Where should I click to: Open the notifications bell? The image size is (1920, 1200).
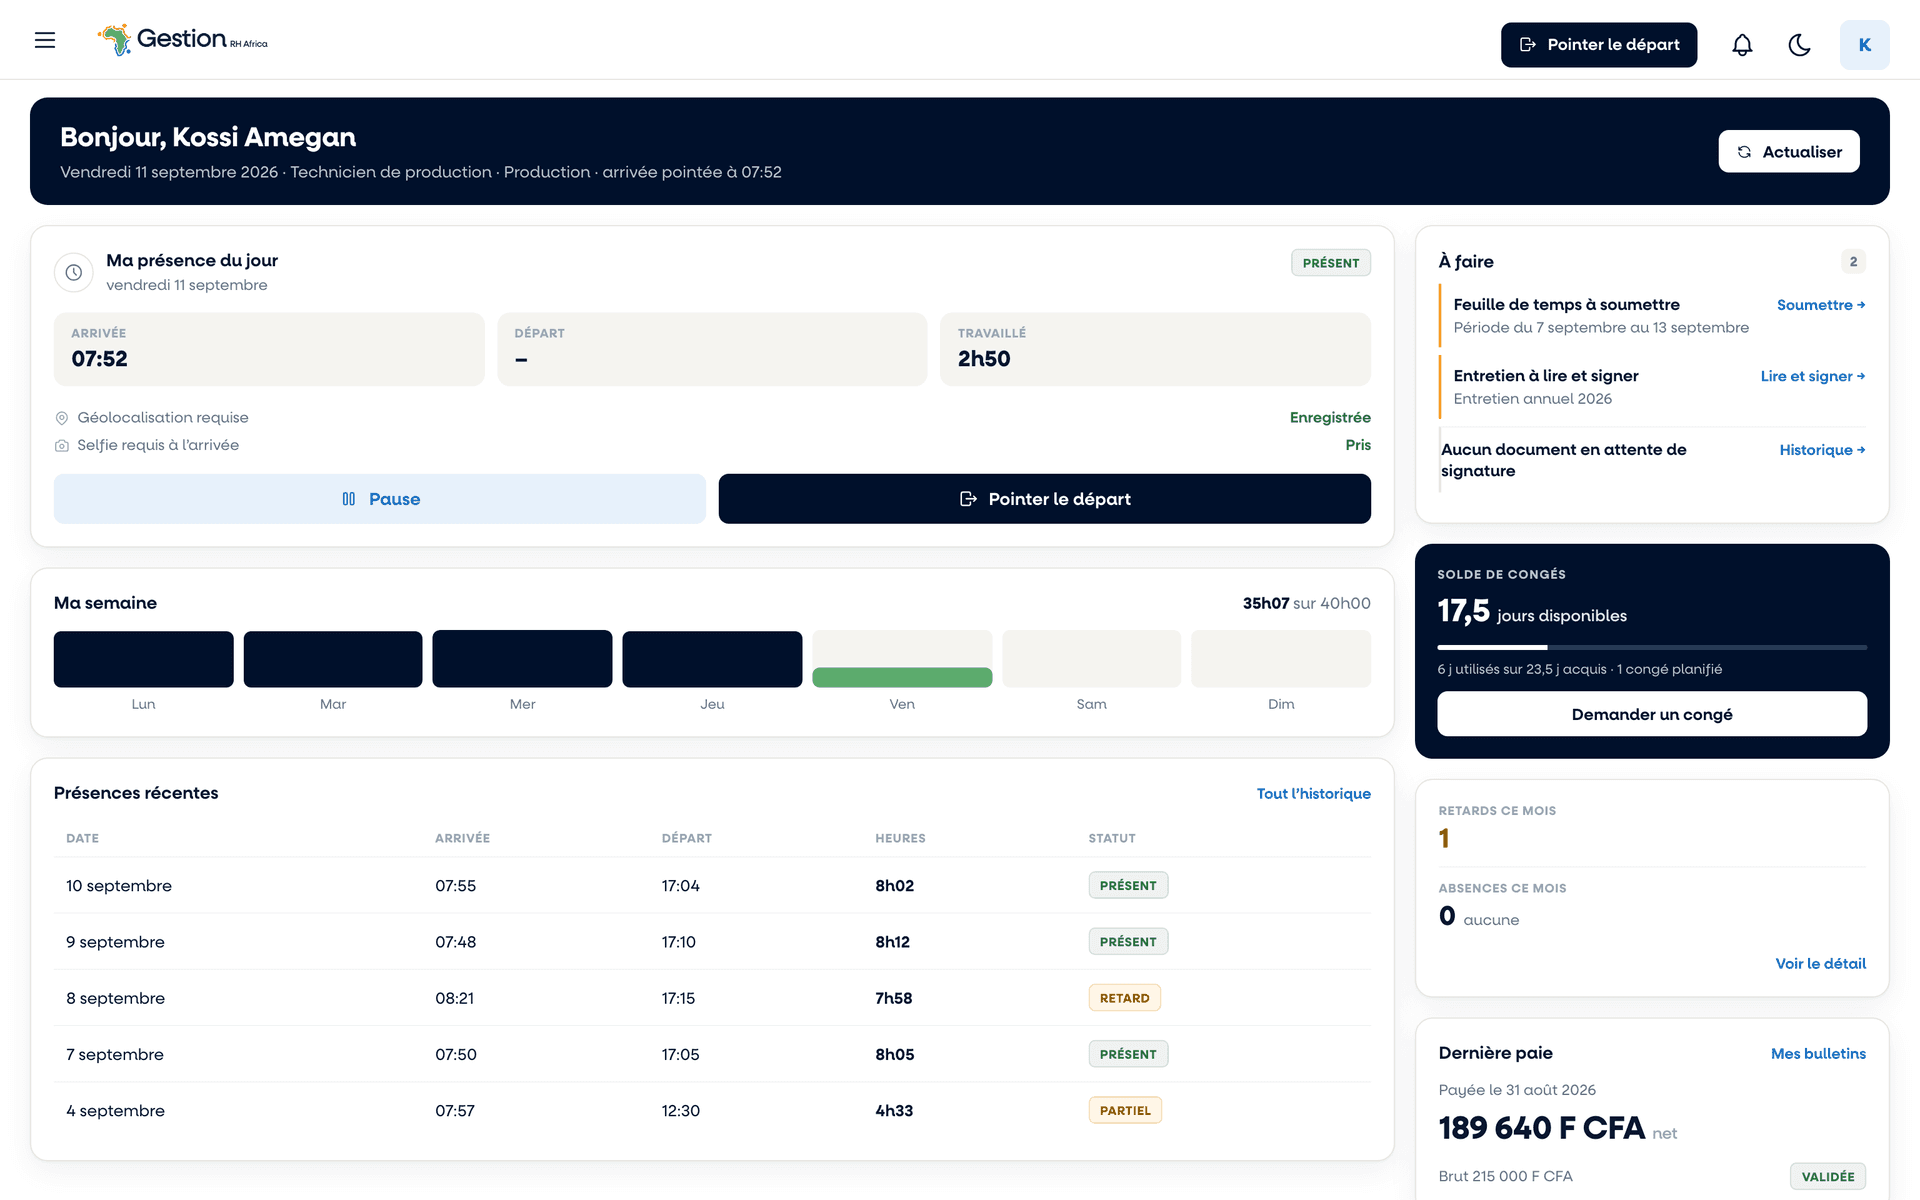tap(1742, 45)
